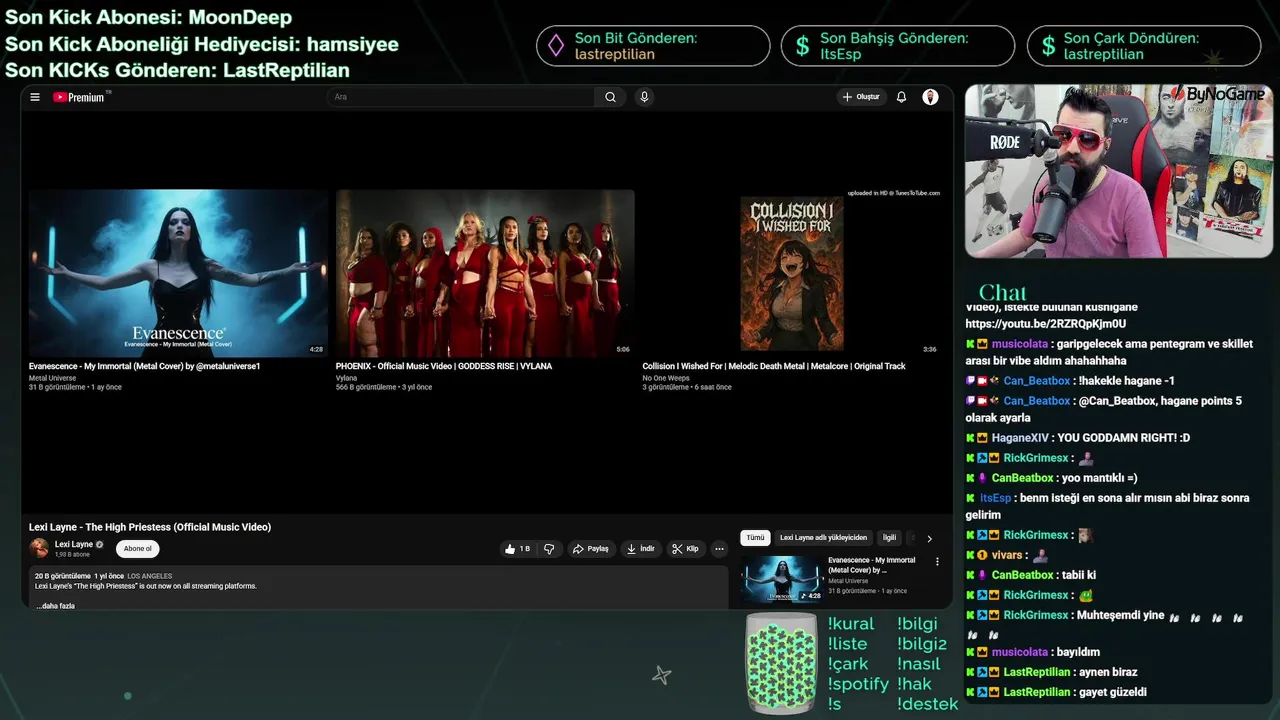Viewport: 1280px width, 720px height.
Task: Click the '!çark' command text
Action: [848, 664]
